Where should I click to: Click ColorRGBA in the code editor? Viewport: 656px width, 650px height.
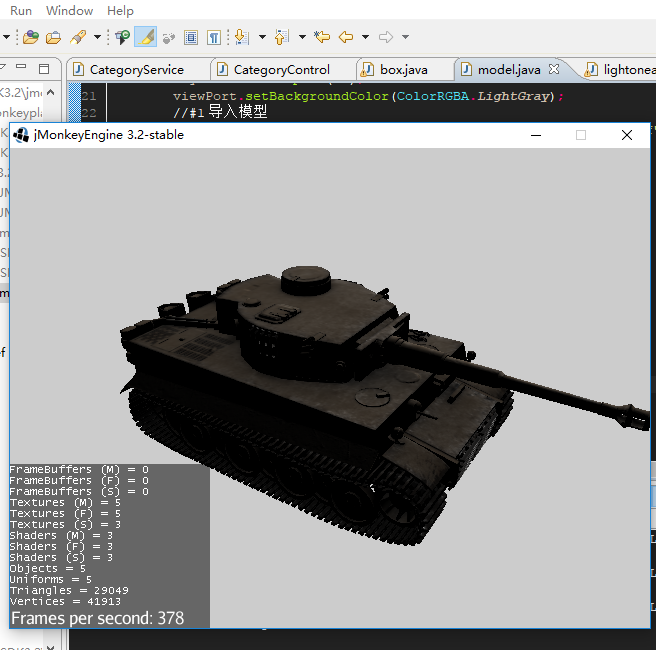pos(433,96)
